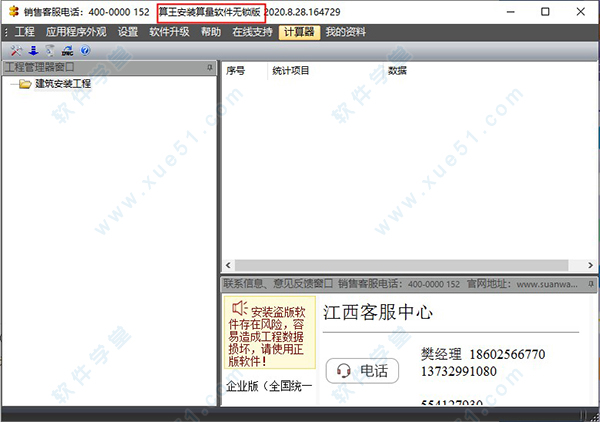
Task: Open the 设置 menu
Action: [128, 32]
